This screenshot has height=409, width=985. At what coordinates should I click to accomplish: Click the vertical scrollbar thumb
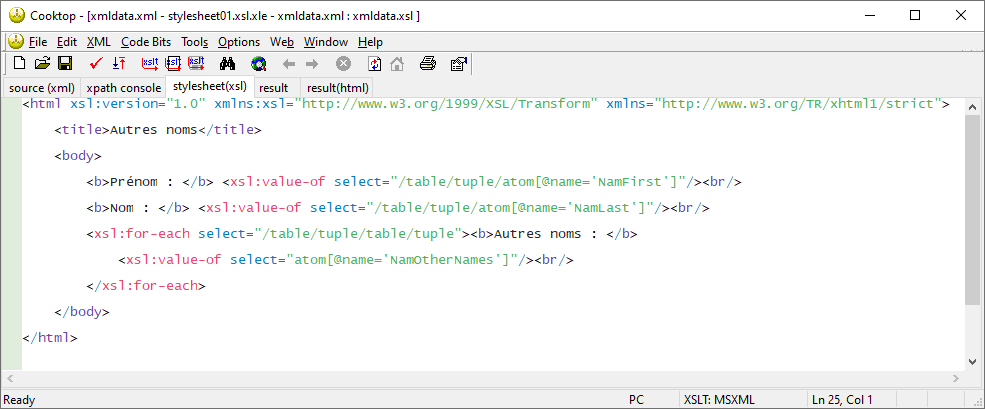[x=972, y=210]
